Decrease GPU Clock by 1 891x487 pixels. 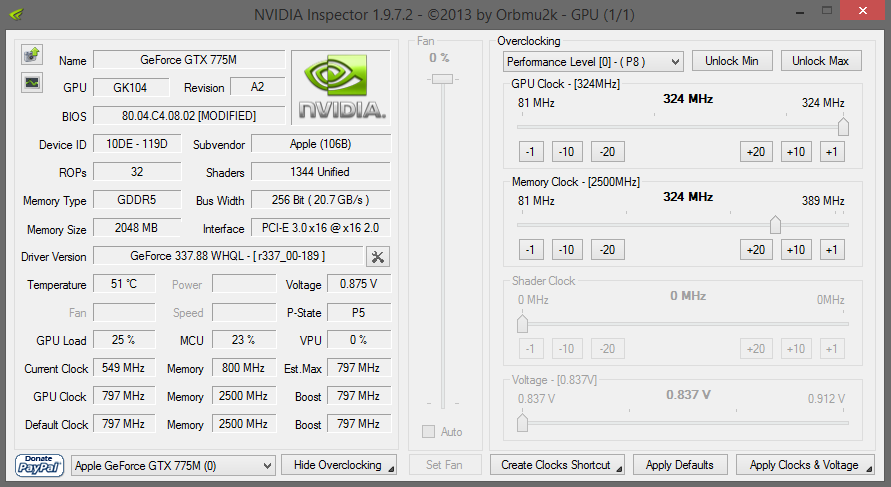(531, 152)
